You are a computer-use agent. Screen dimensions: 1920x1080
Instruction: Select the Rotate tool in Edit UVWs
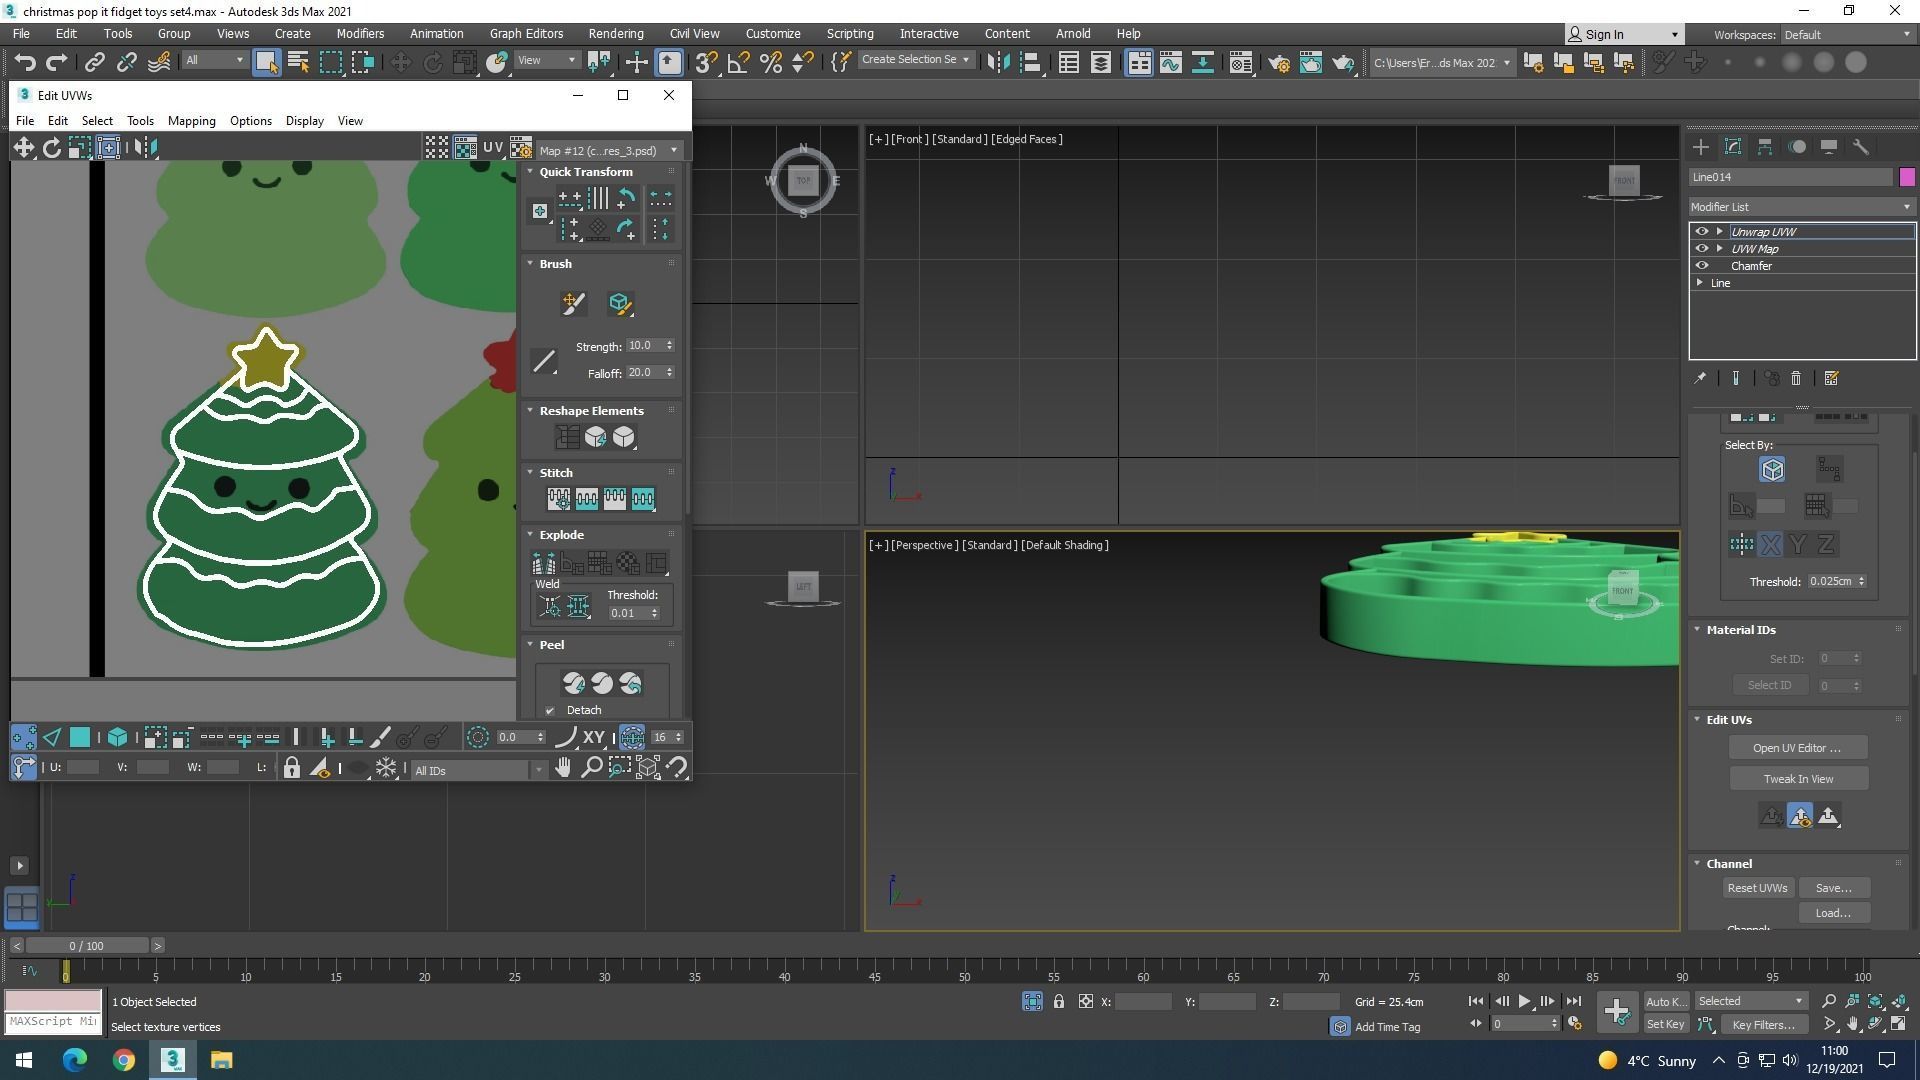(x=51, y=148)
